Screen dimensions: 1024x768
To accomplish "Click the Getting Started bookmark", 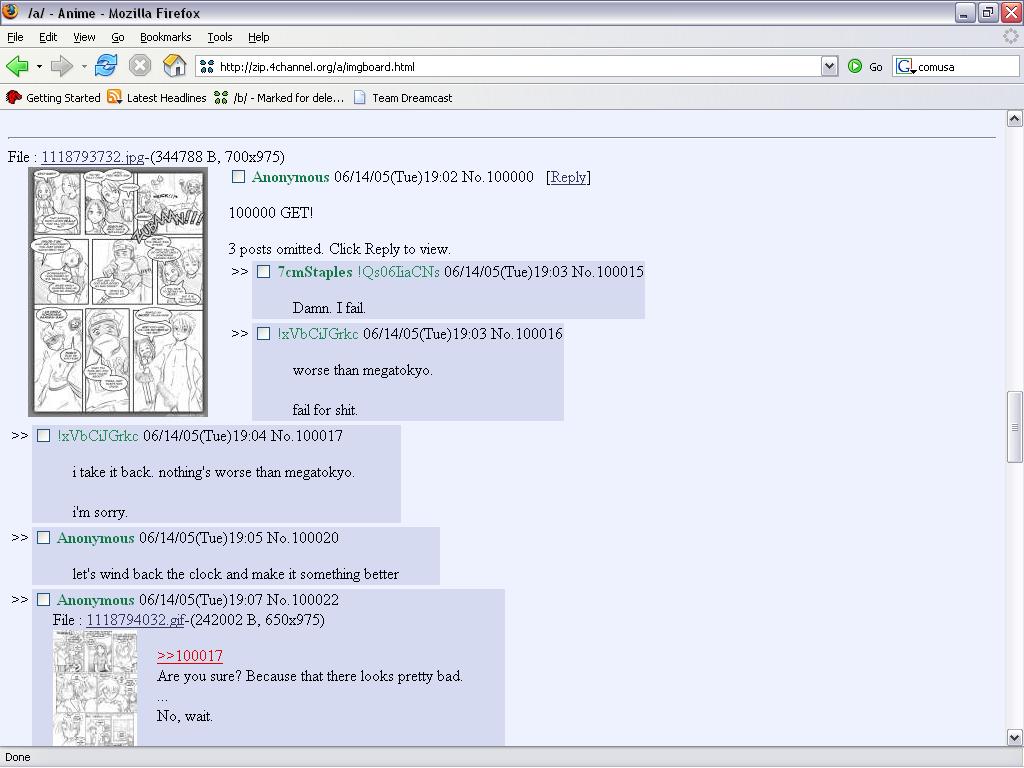I will point(53,98).
